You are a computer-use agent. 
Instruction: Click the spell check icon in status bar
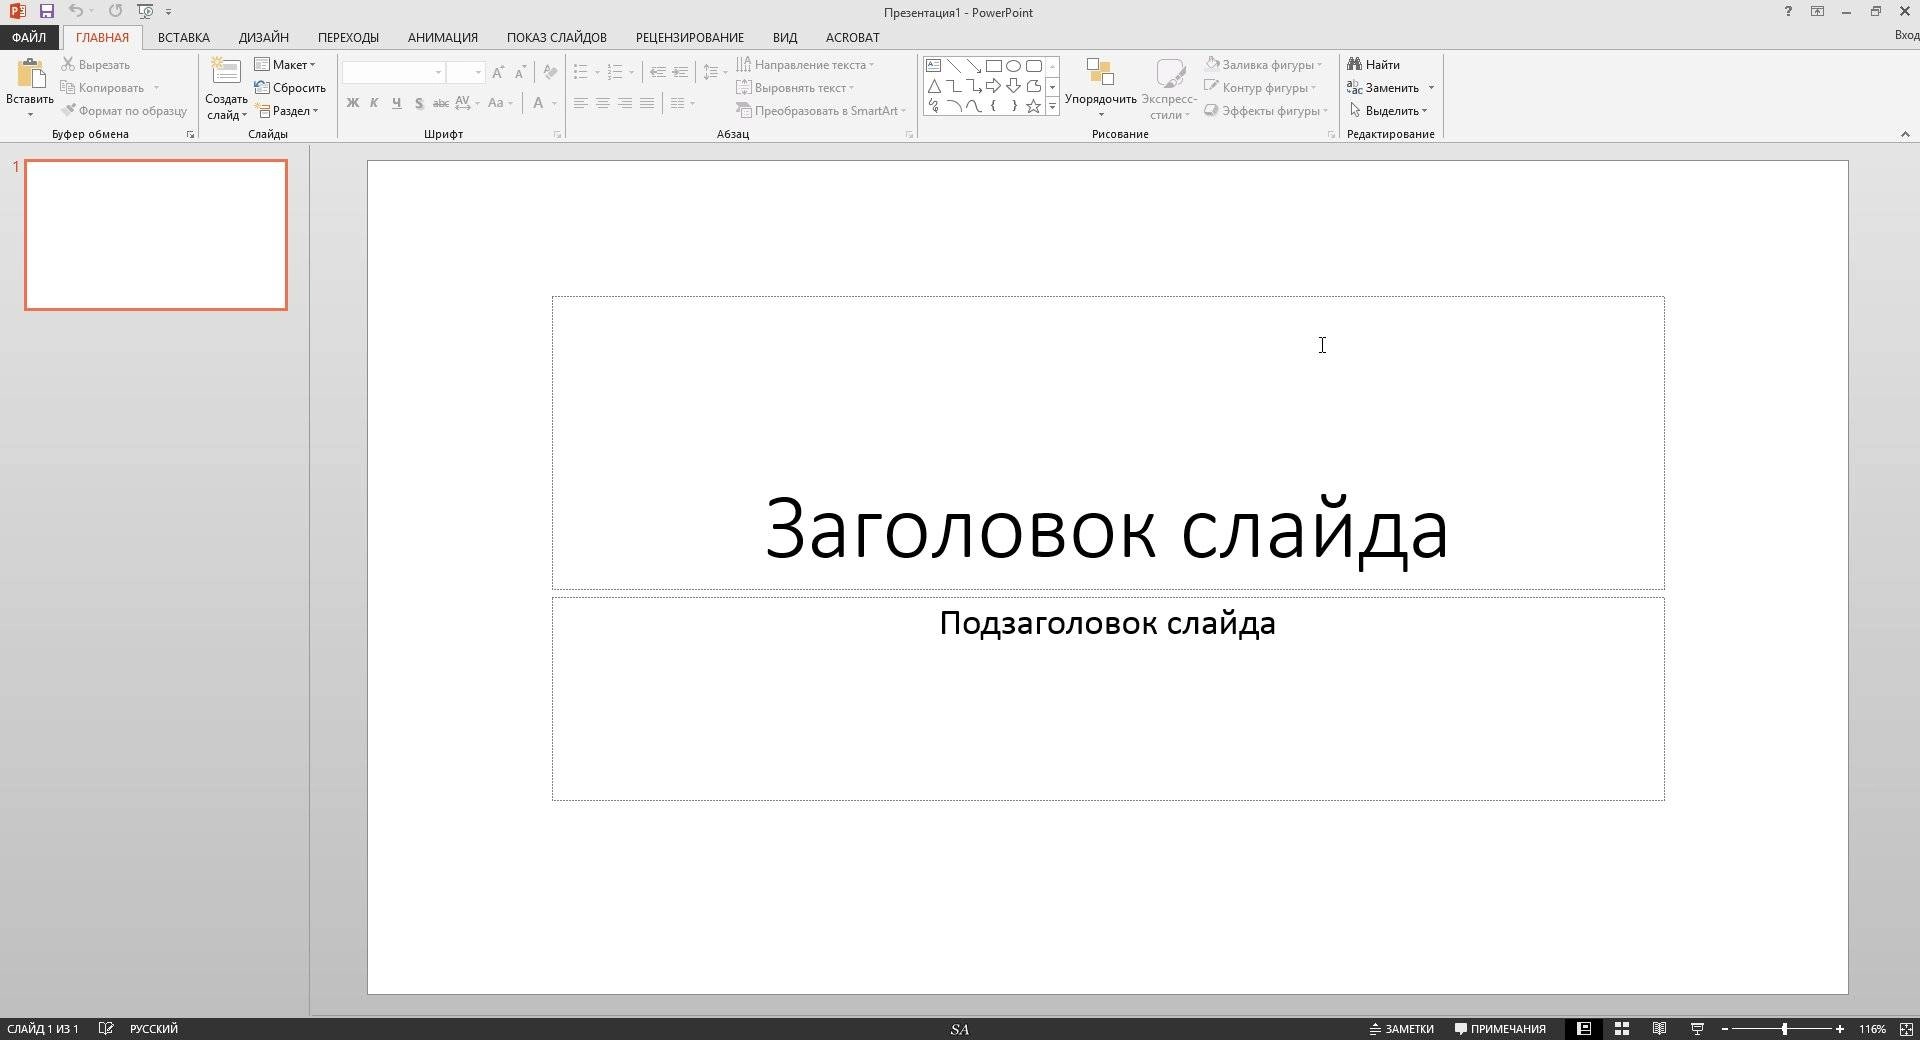[106, 1028]
